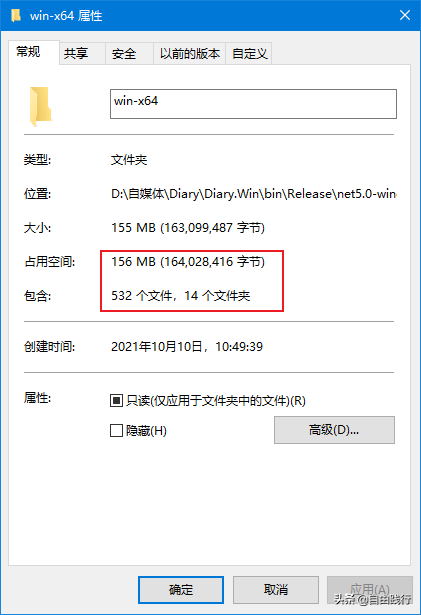This screenshot has width=421, height=615.
Task: Click the 应用(A) apply button
Action: point(370,590)
